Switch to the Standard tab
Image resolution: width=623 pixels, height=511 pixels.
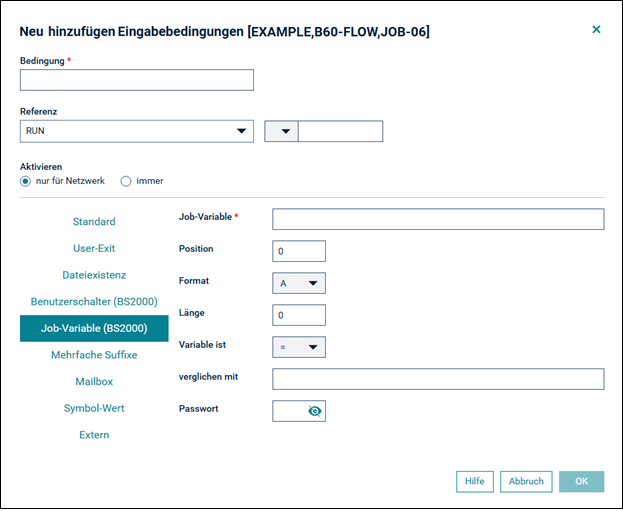point(94,221)
